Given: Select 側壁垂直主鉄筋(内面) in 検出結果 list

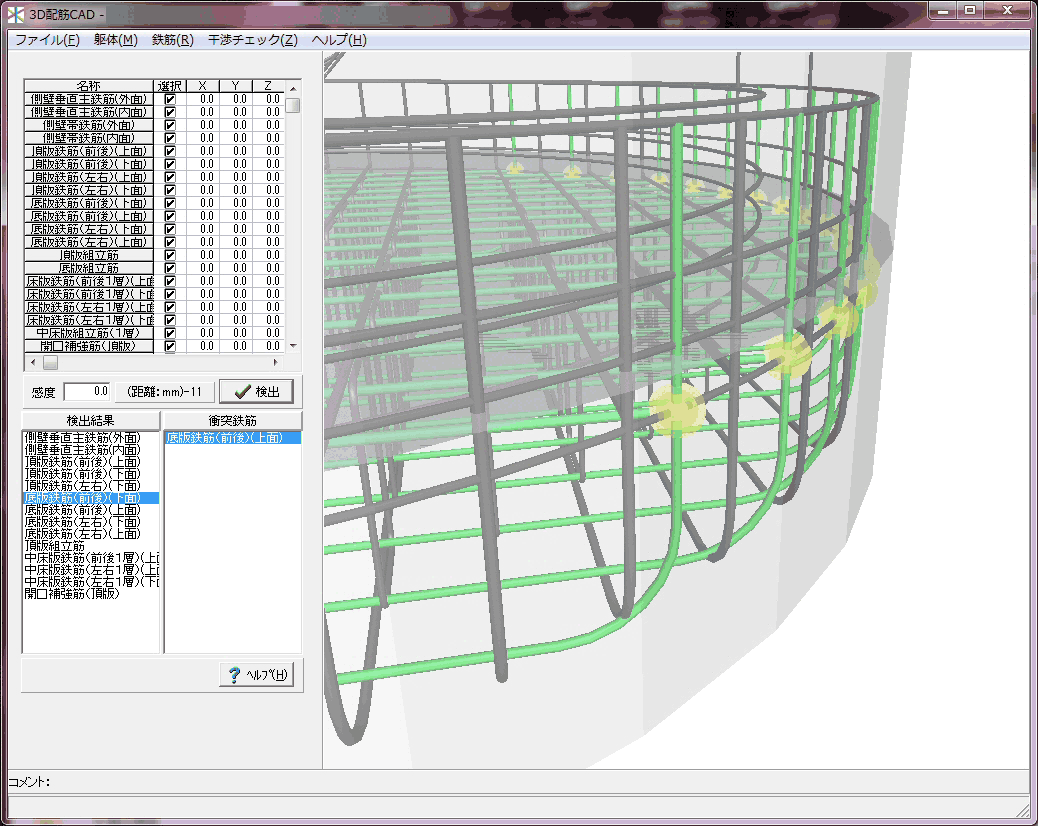Looking at the screenshot, I should coord(83,450).
